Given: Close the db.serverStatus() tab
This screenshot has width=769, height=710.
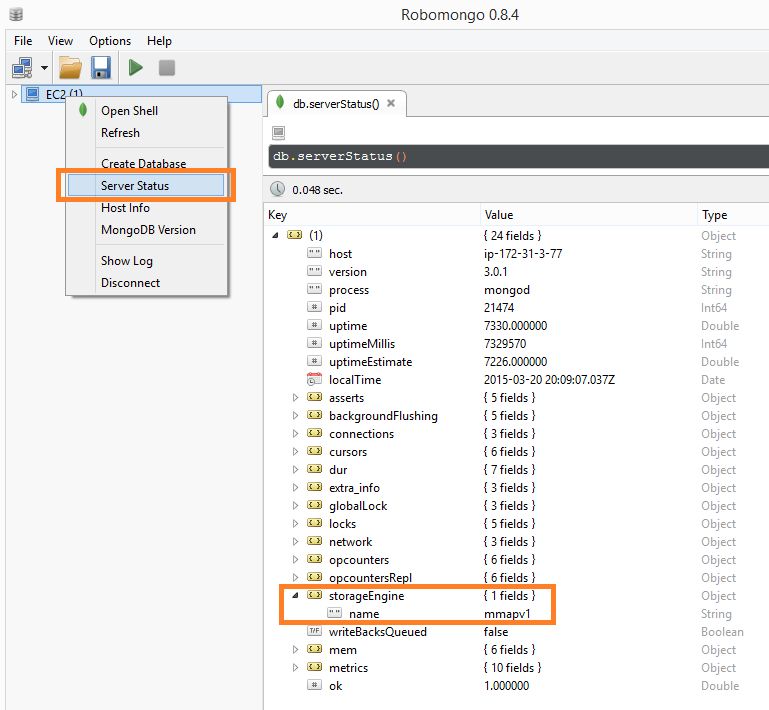Looking at the screenshot, I should 391,103.
